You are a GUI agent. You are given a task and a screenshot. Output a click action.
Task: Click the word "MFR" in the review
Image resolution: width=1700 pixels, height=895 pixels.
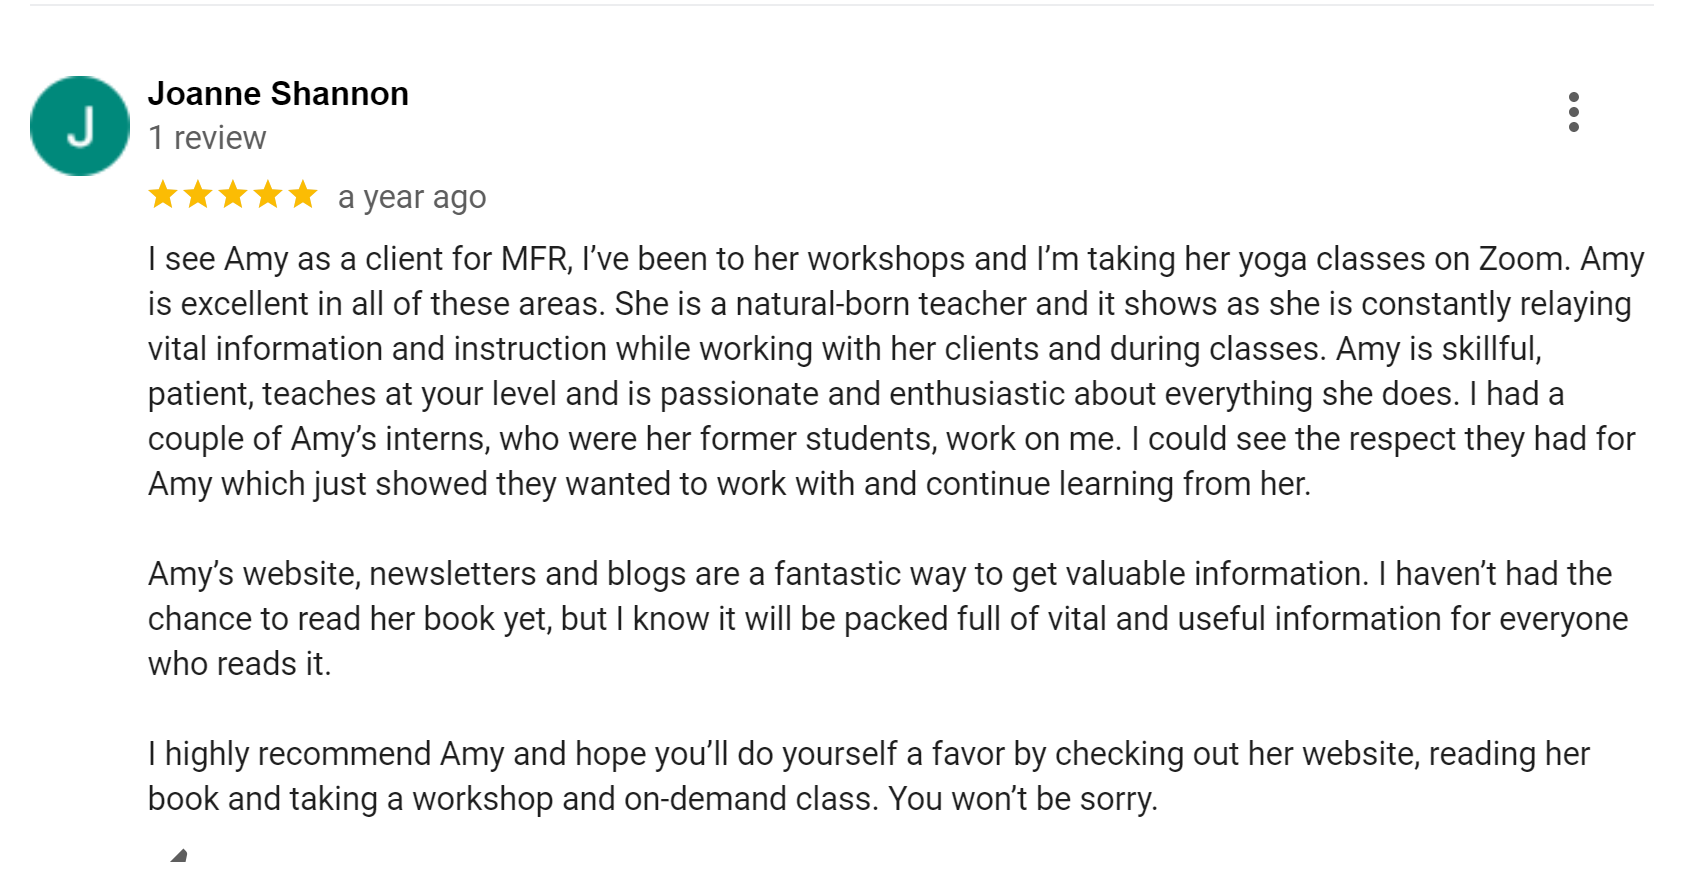pyautogui.click(x=537, y=259)
